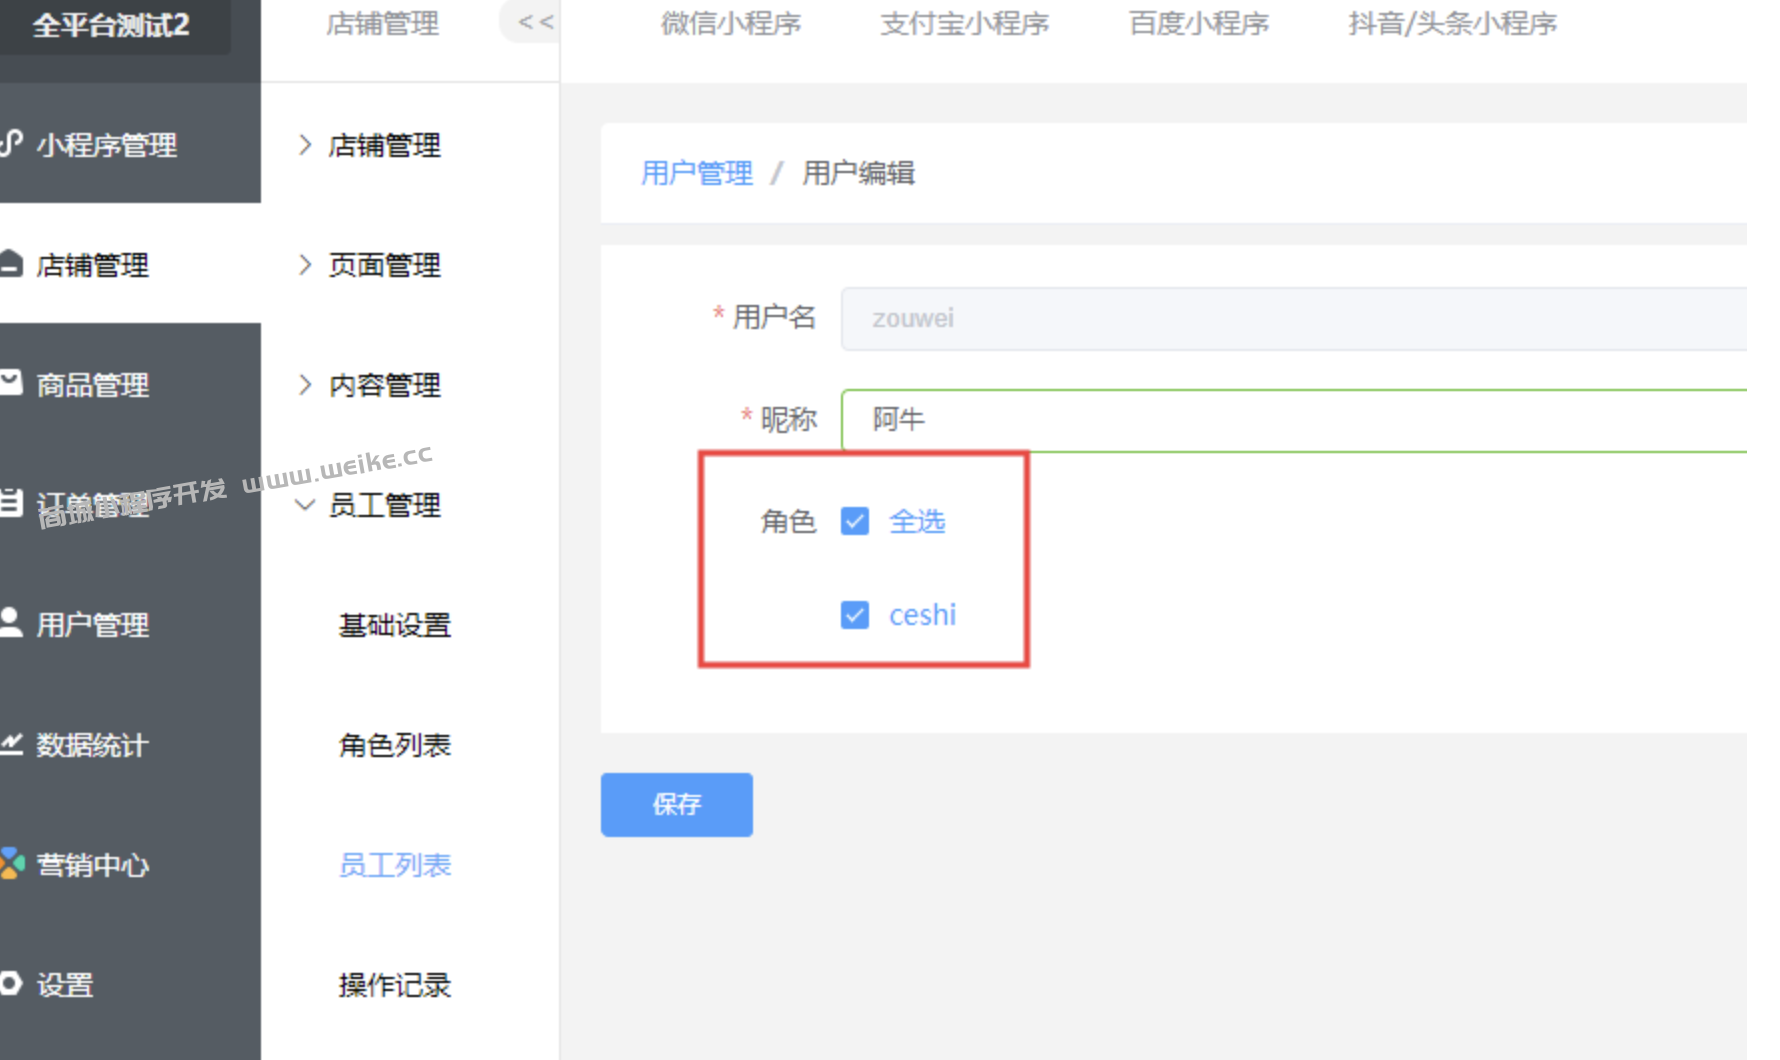1780x1060 pixels.
Task: Click the ceshi role label text
Action: [922, 615]
